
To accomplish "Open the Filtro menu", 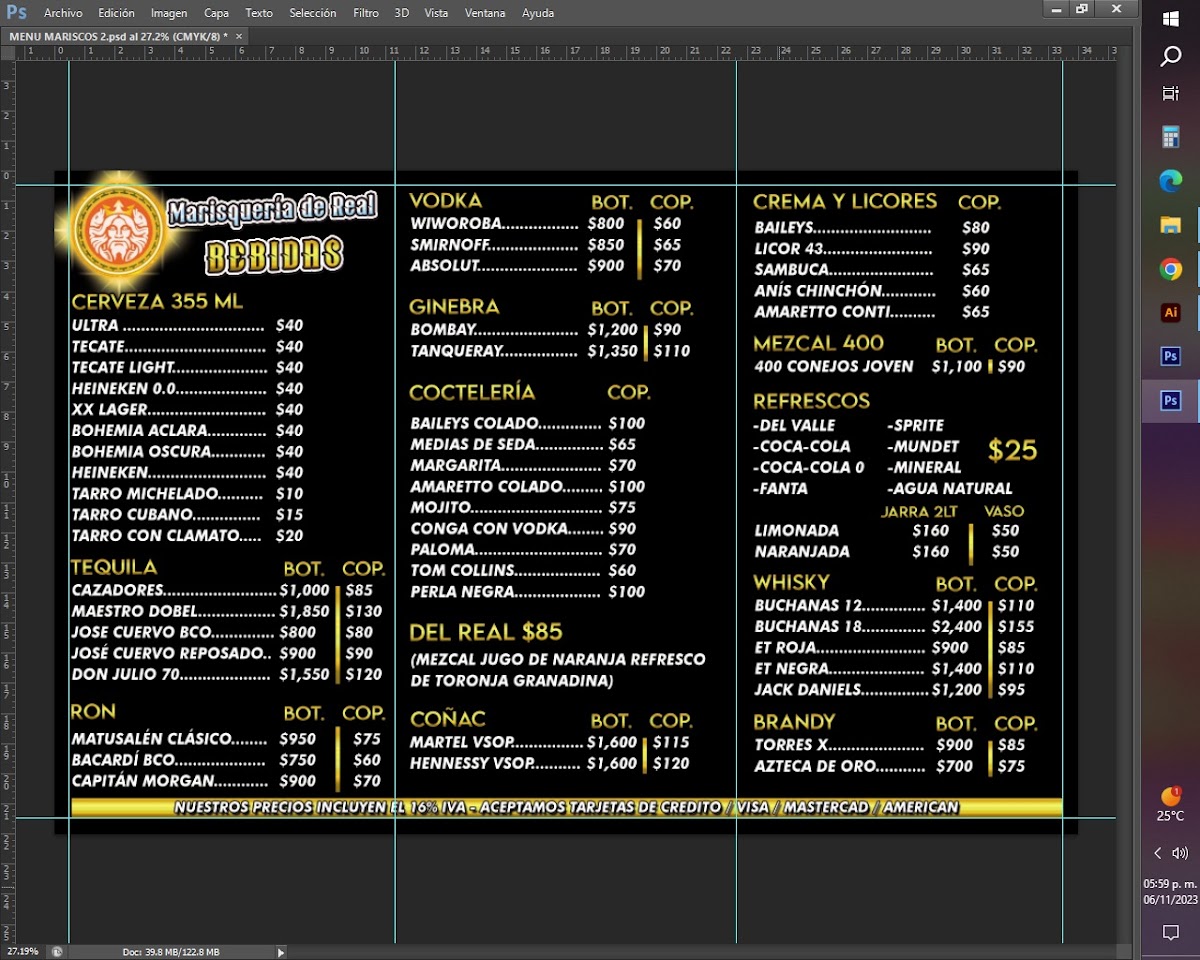I will pos(366,13).
